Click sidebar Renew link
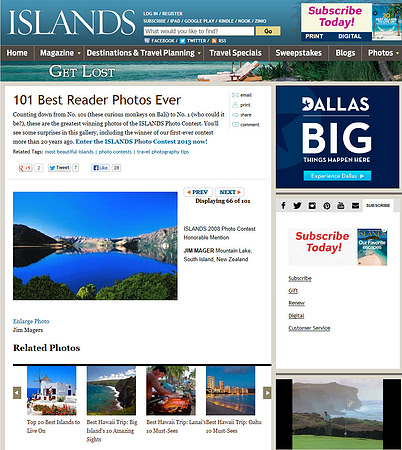This screenshot has width=402, height=450. tap(297, 303)
